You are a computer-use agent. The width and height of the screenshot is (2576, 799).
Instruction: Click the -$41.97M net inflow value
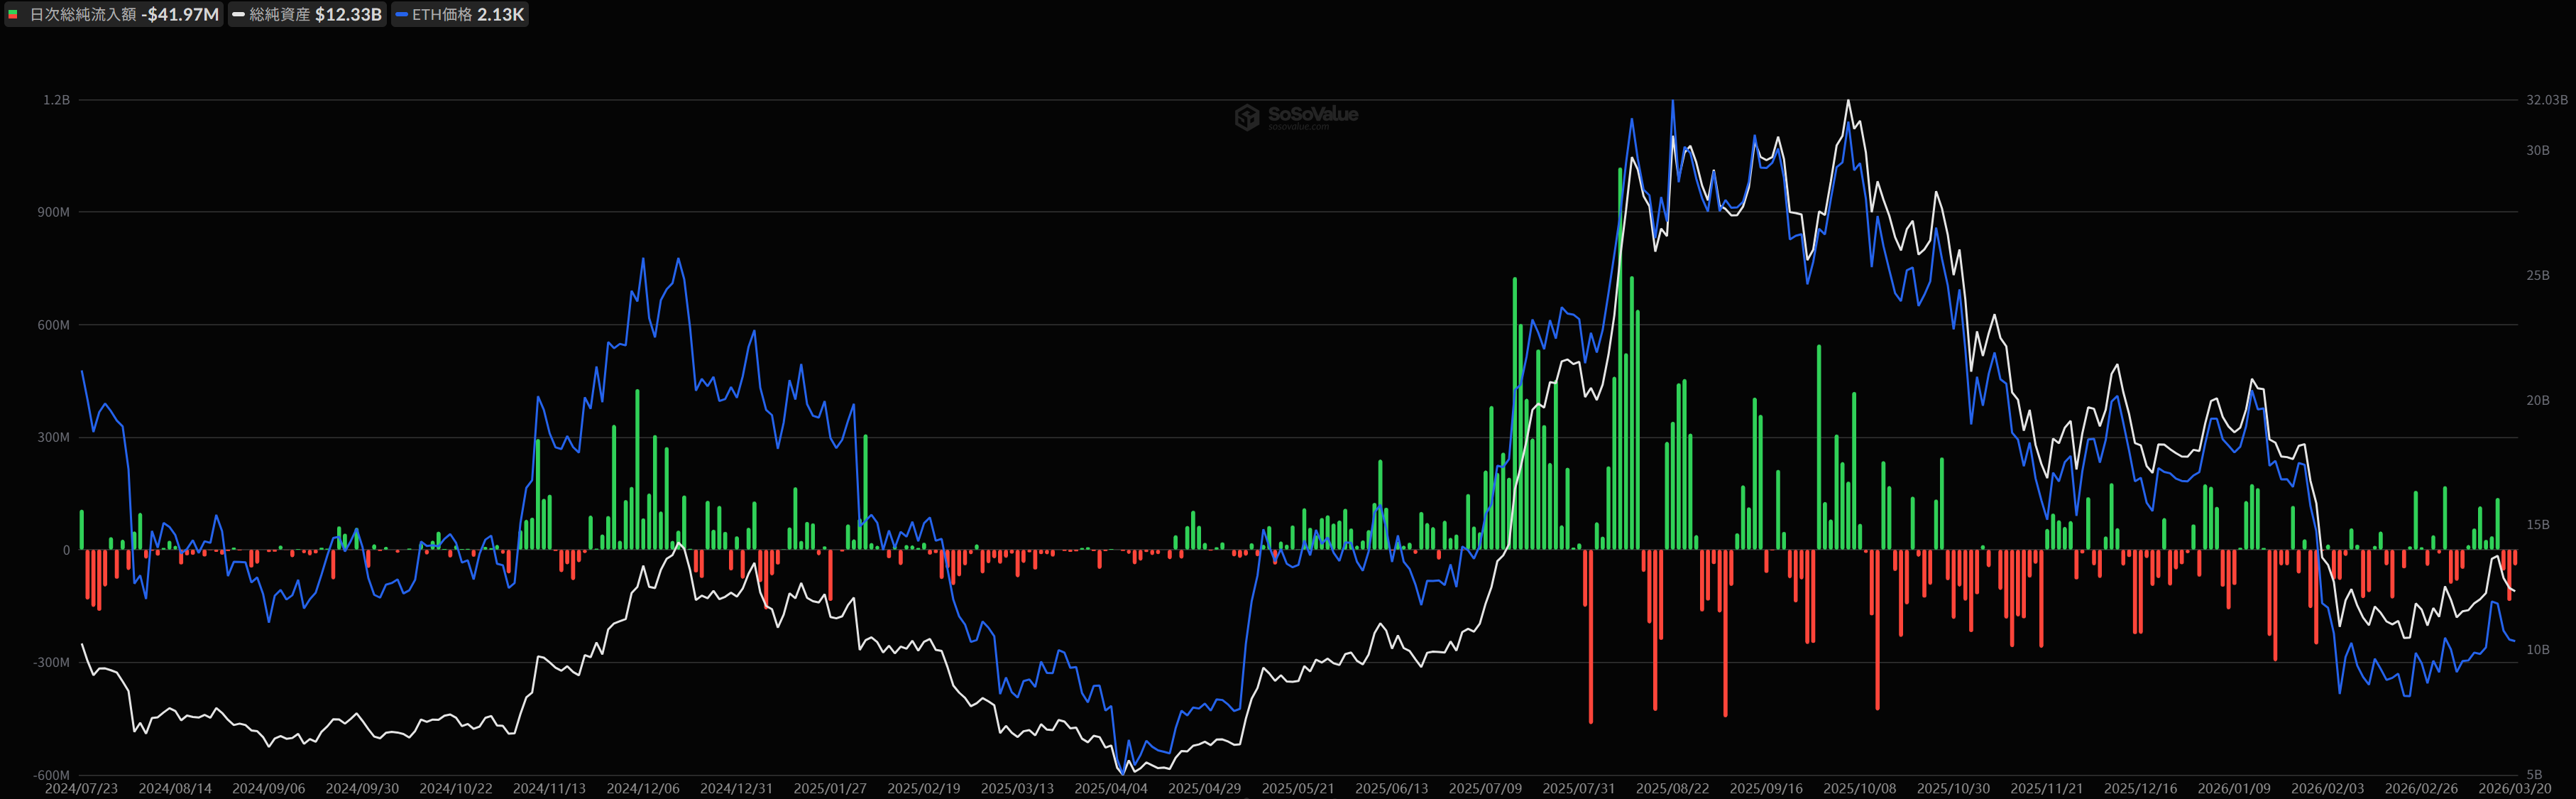(x=180, y=15)
